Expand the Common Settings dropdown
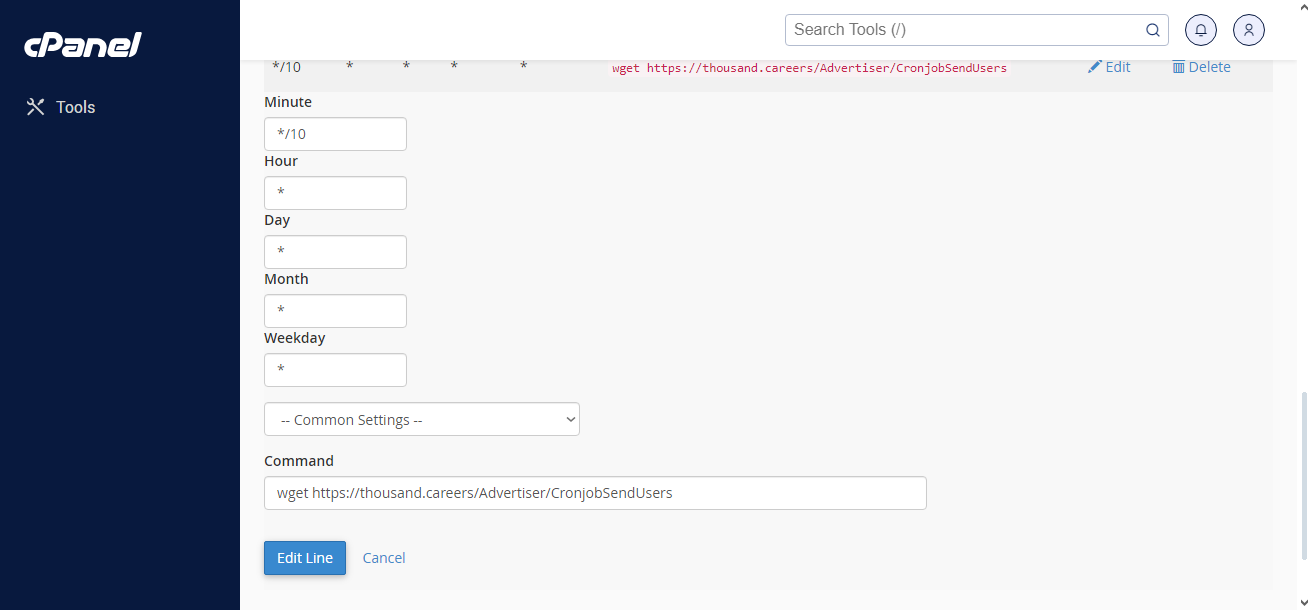This screenshot has width=1312, height=610. click(421, 420)
